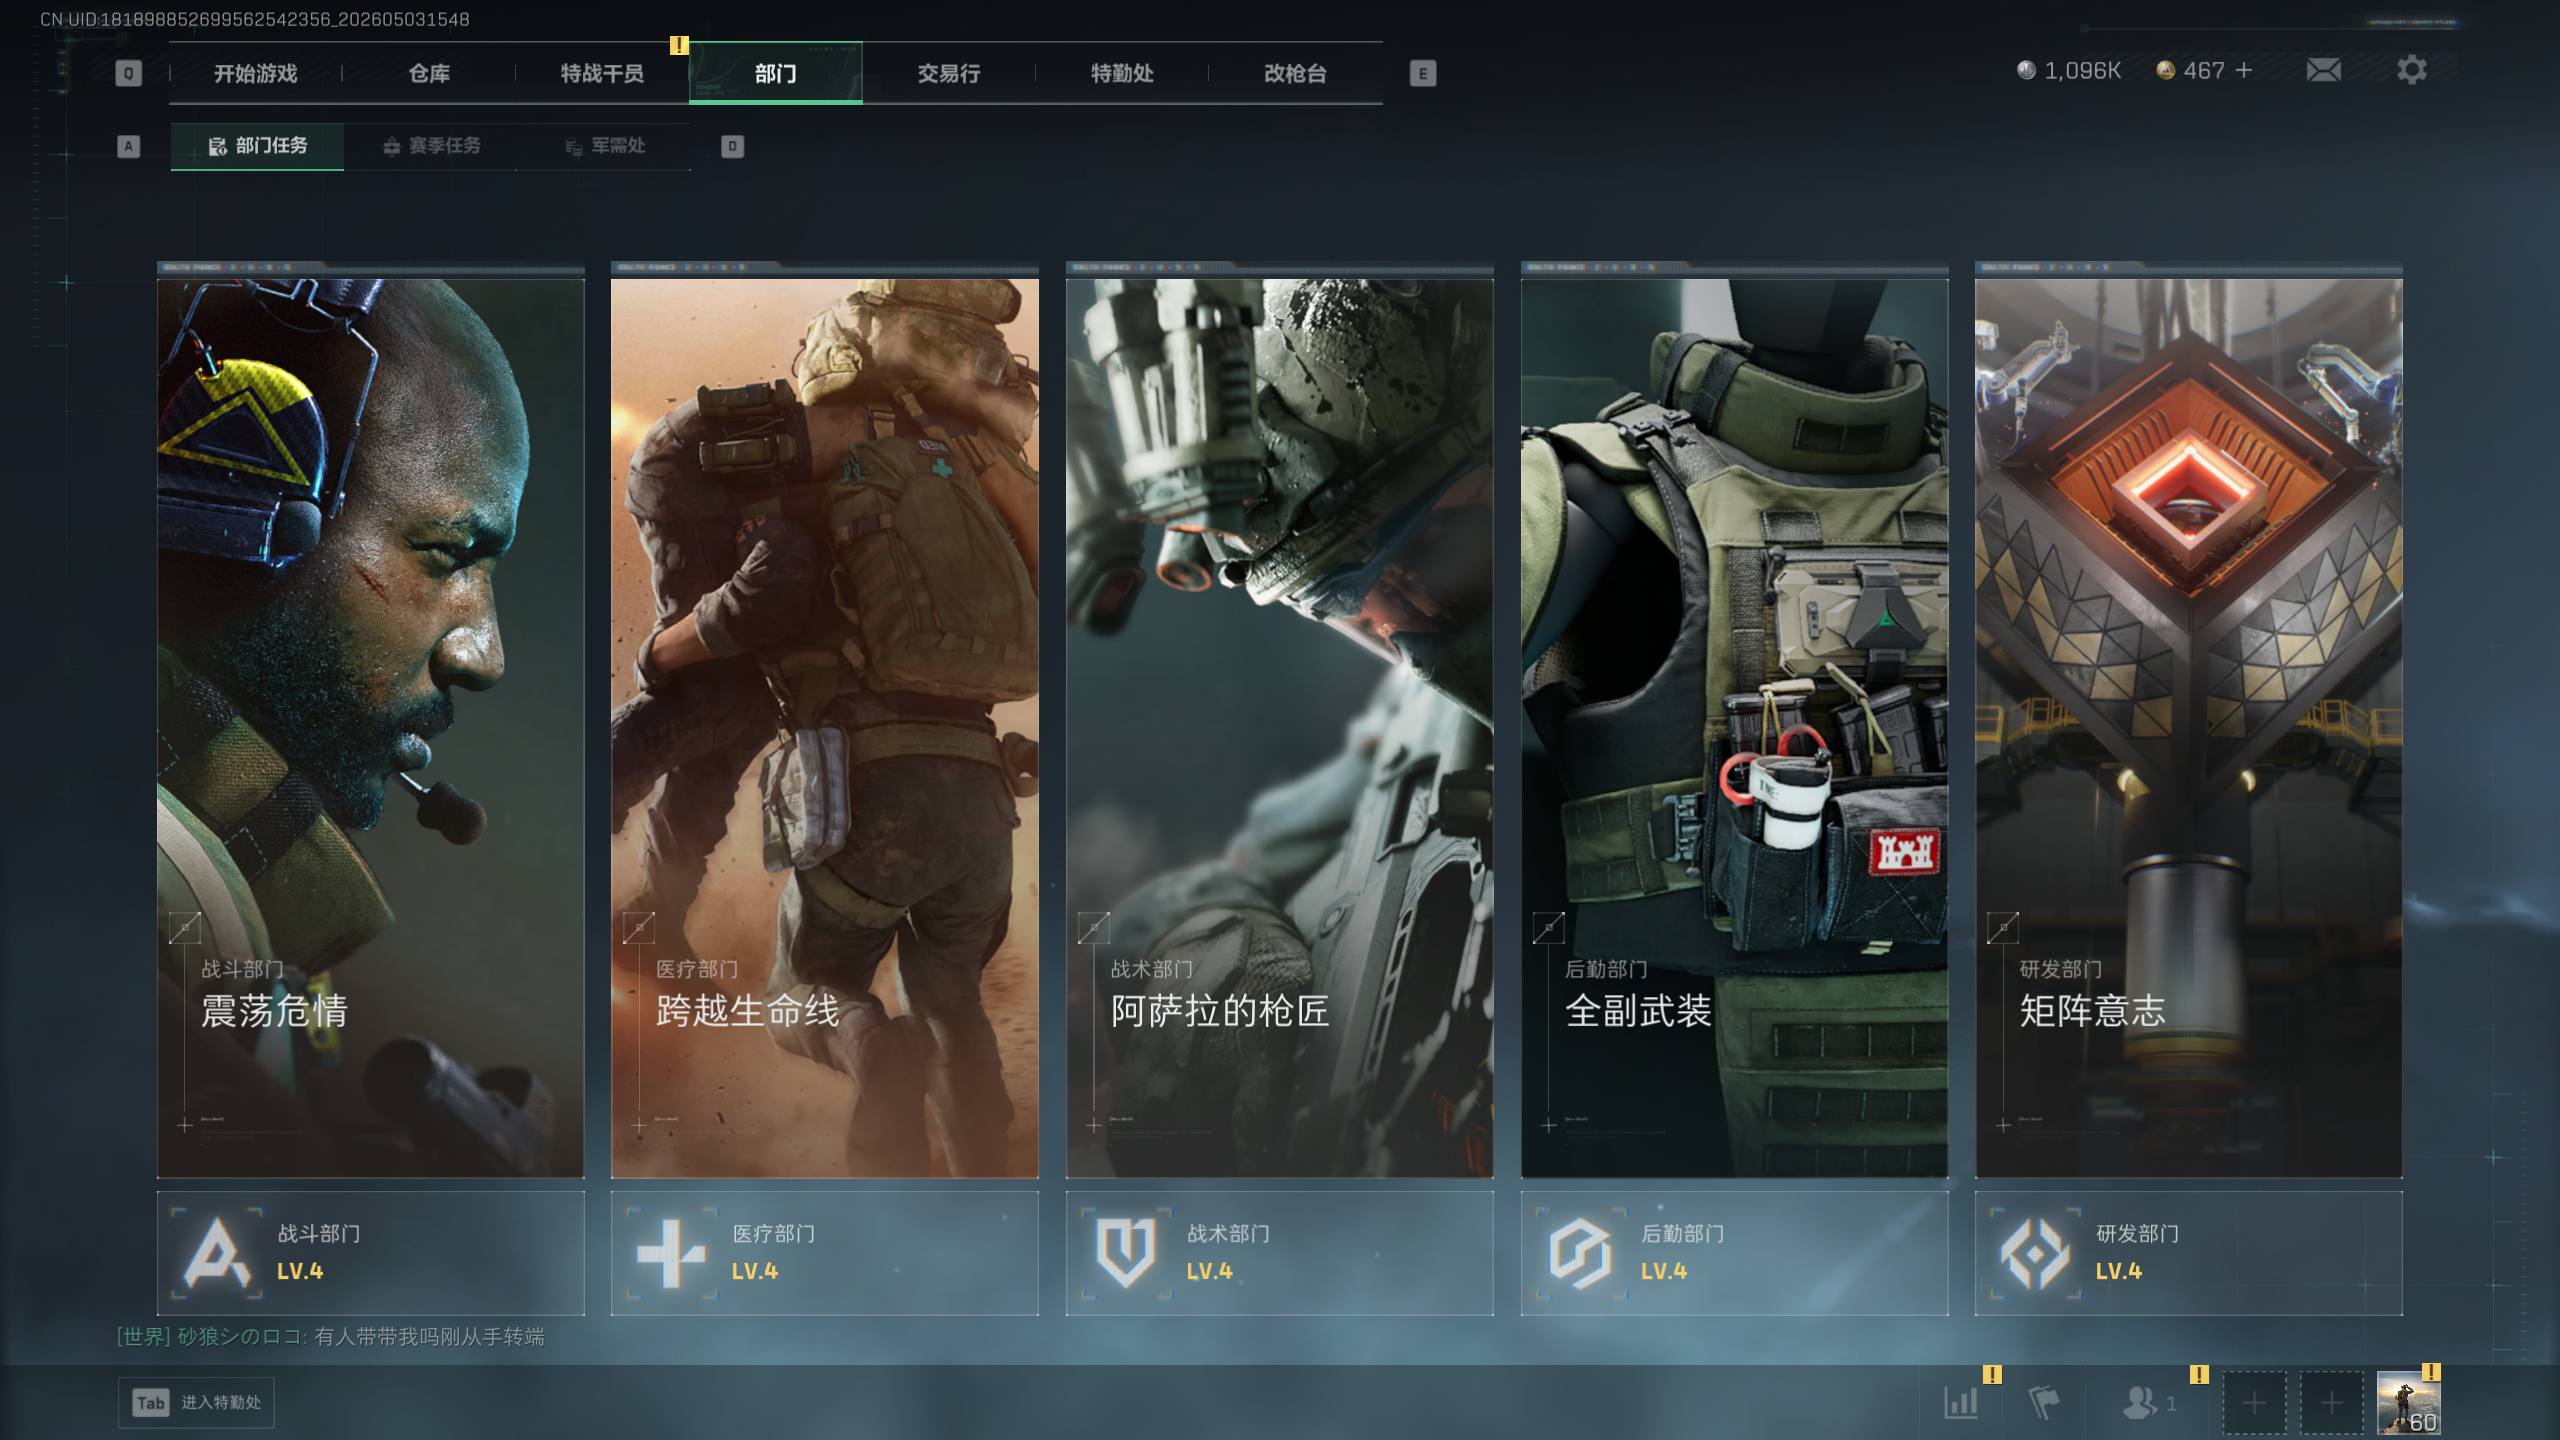Open the 全副武装 logistics department card
The width and height of the screenshot is (2560, 1440).
coord(1734,728)
